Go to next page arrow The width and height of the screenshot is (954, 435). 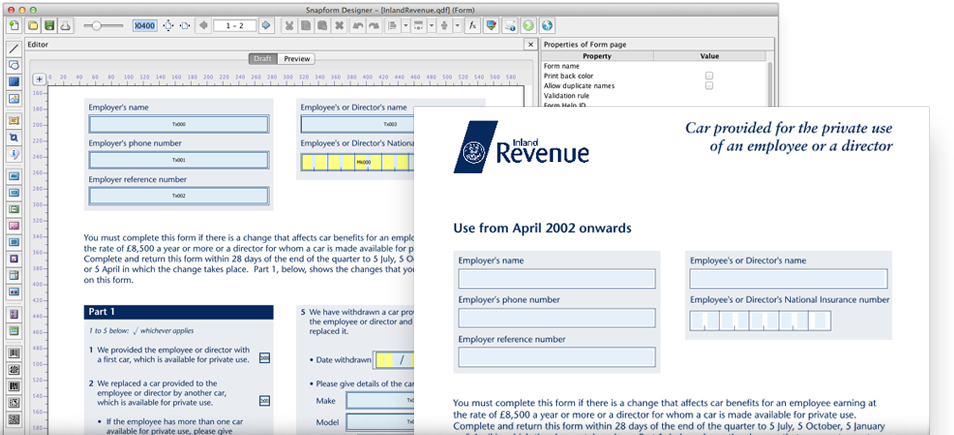pyautogui.click(x=265, y=26)
